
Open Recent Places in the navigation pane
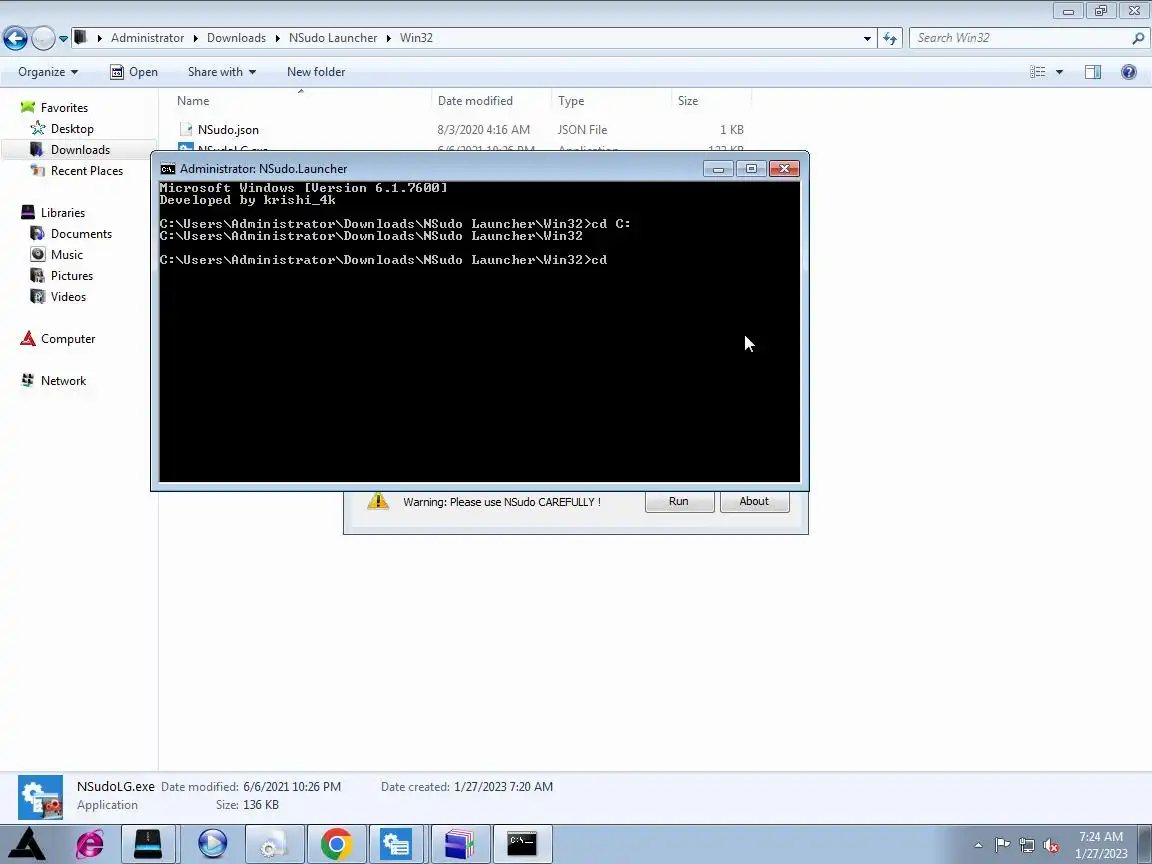click(87, 170)
